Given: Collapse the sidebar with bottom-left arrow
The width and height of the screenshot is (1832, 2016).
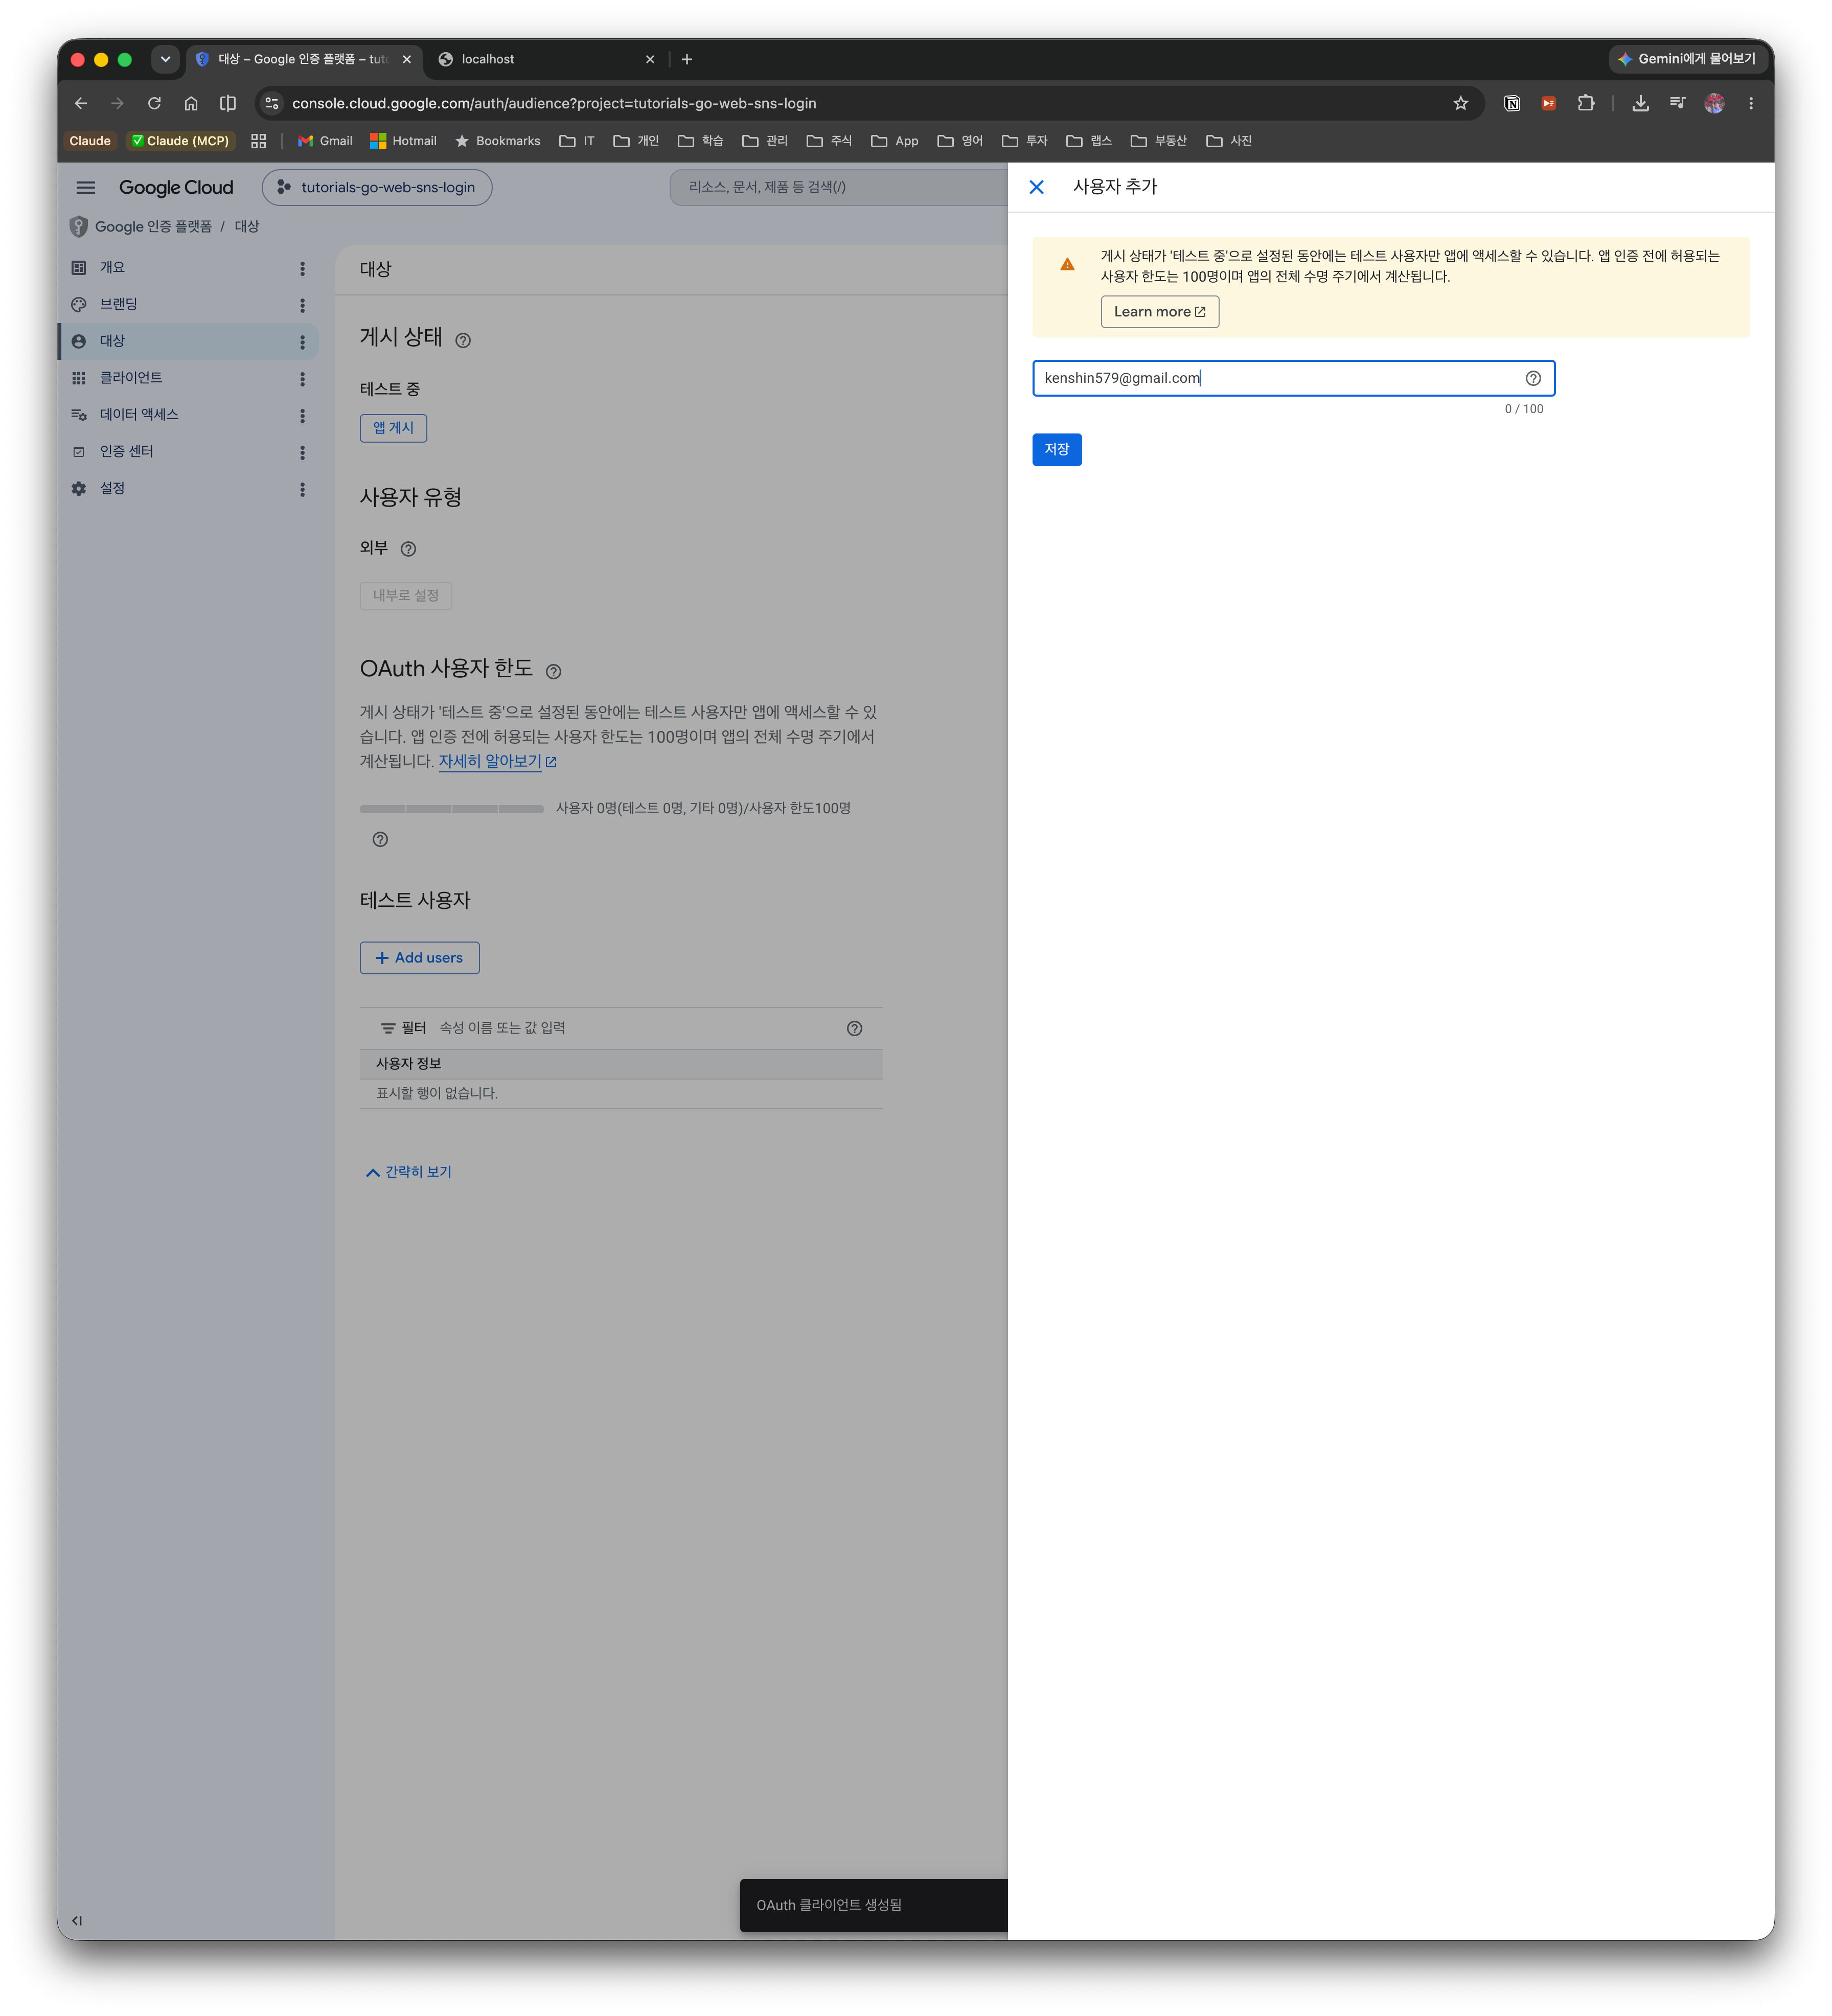Looking at the screenshot, I should click(x=77, y=1920).
